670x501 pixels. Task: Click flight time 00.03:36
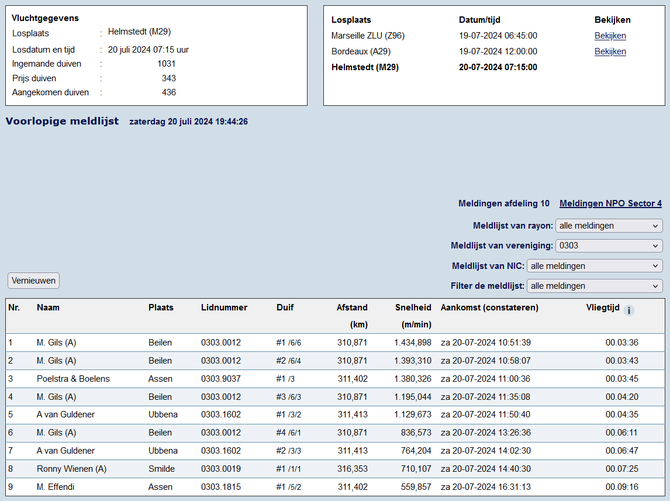click(622, 343)
